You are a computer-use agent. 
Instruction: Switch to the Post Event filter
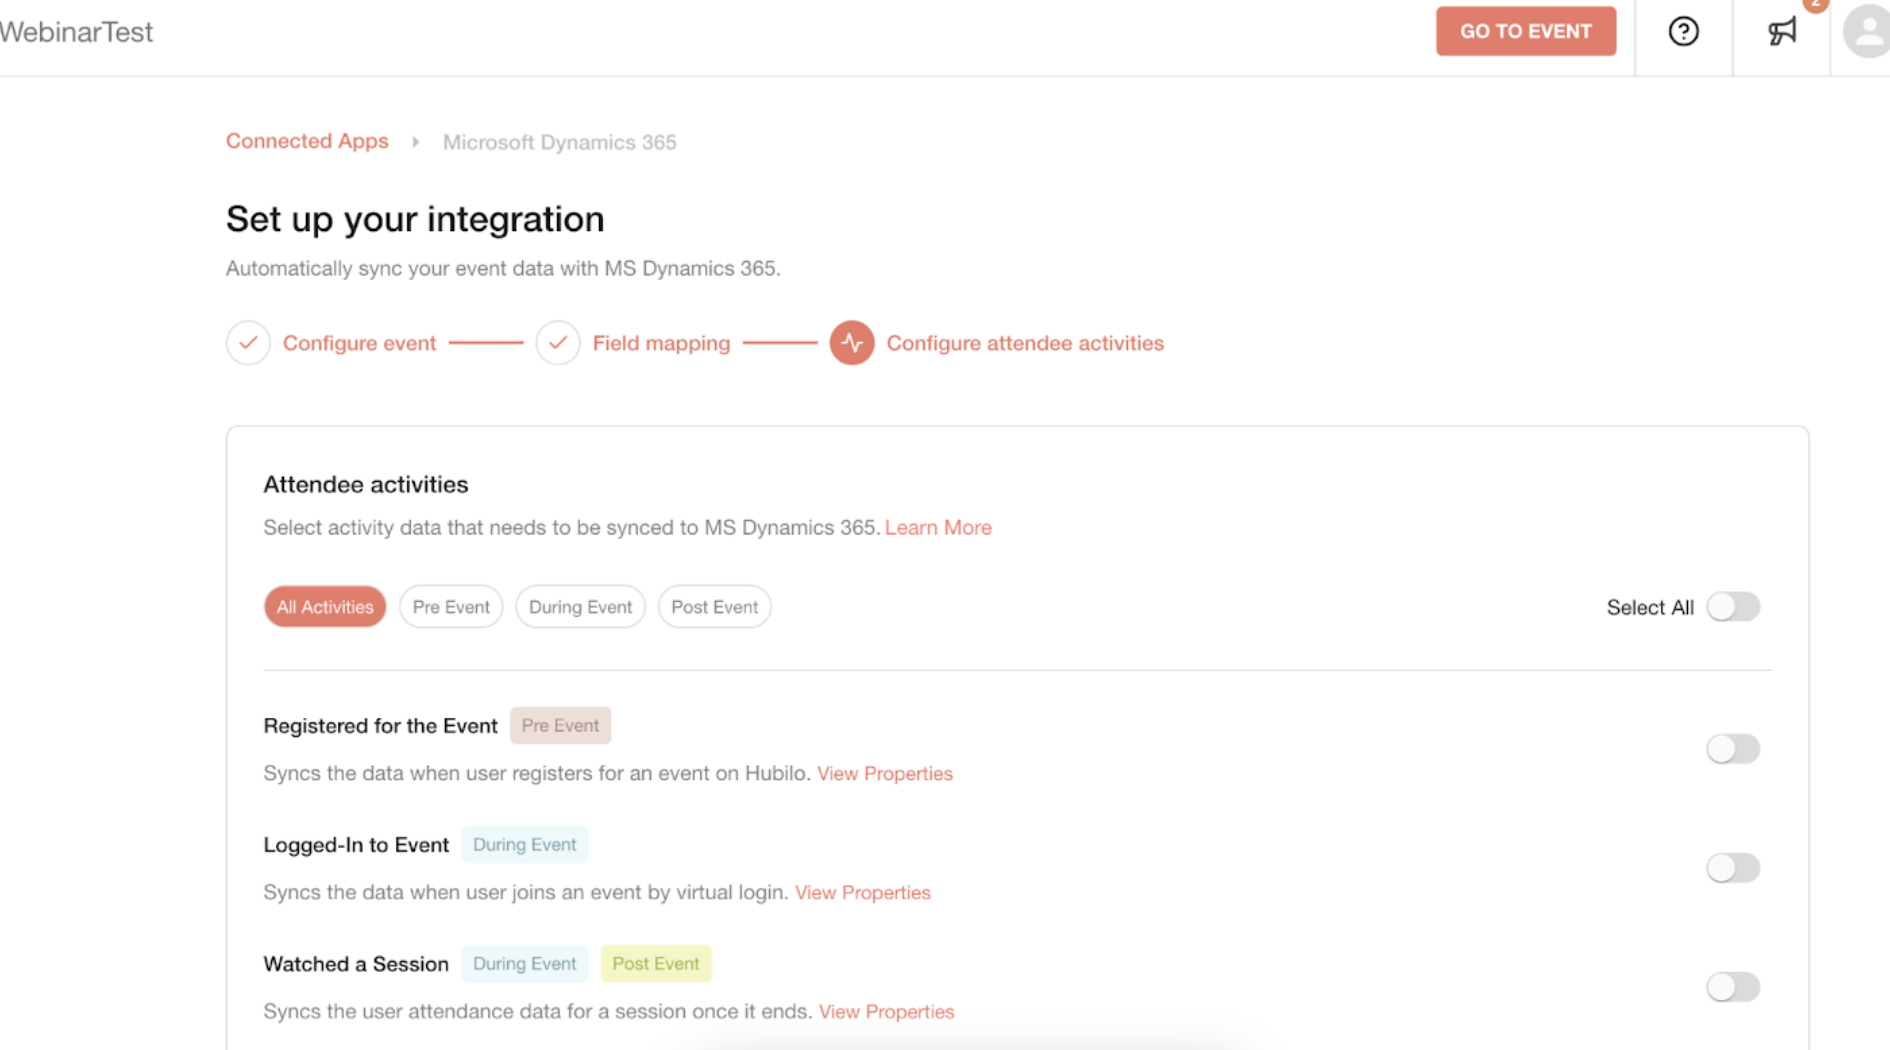pos(714,607)
